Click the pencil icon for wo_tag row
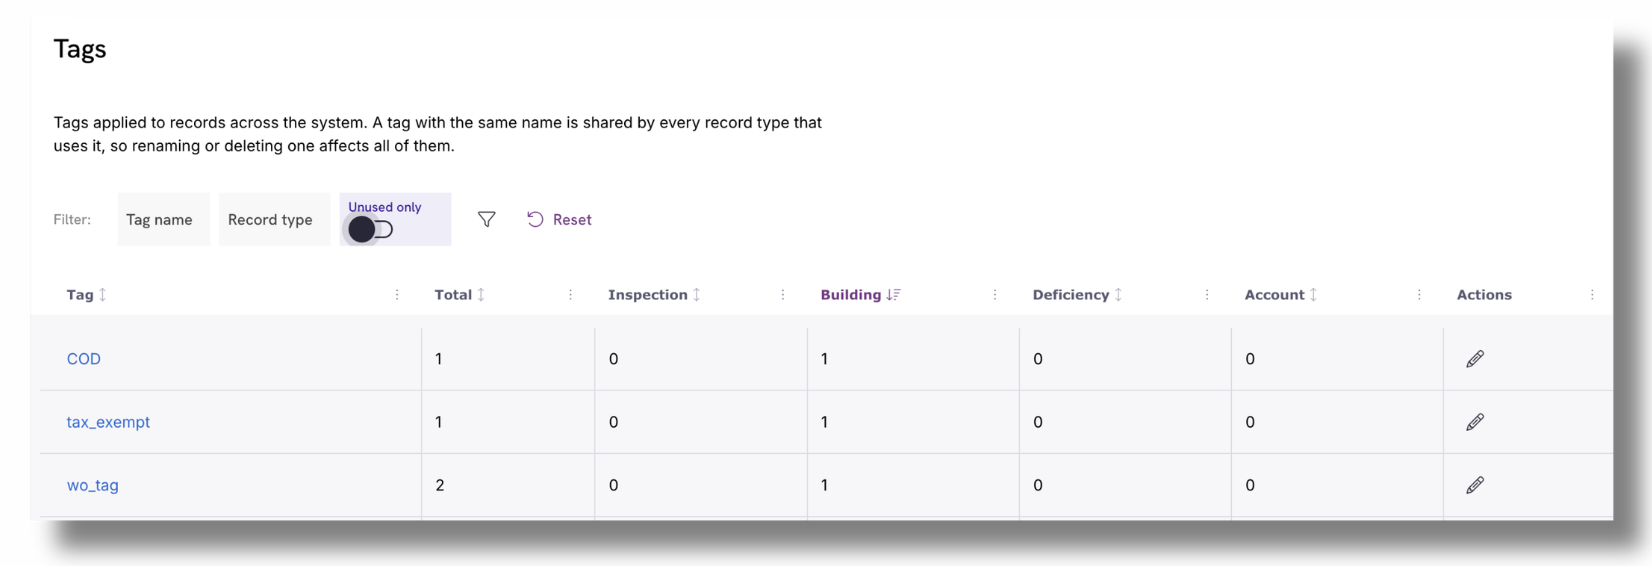1652x566 pixels. [x=1475, y=485]
